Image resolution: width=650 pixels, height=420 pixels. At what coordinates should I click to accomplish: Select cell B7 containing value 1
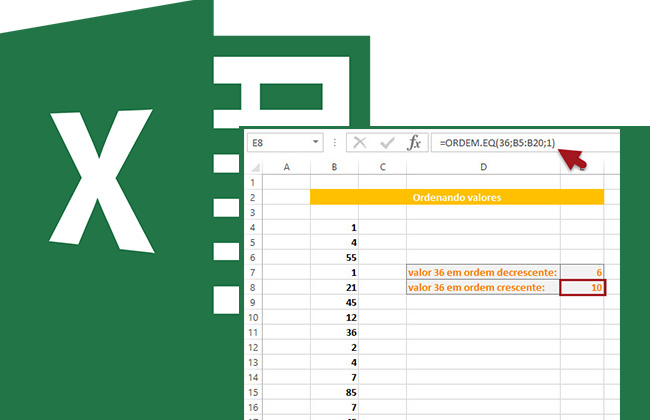334,272
